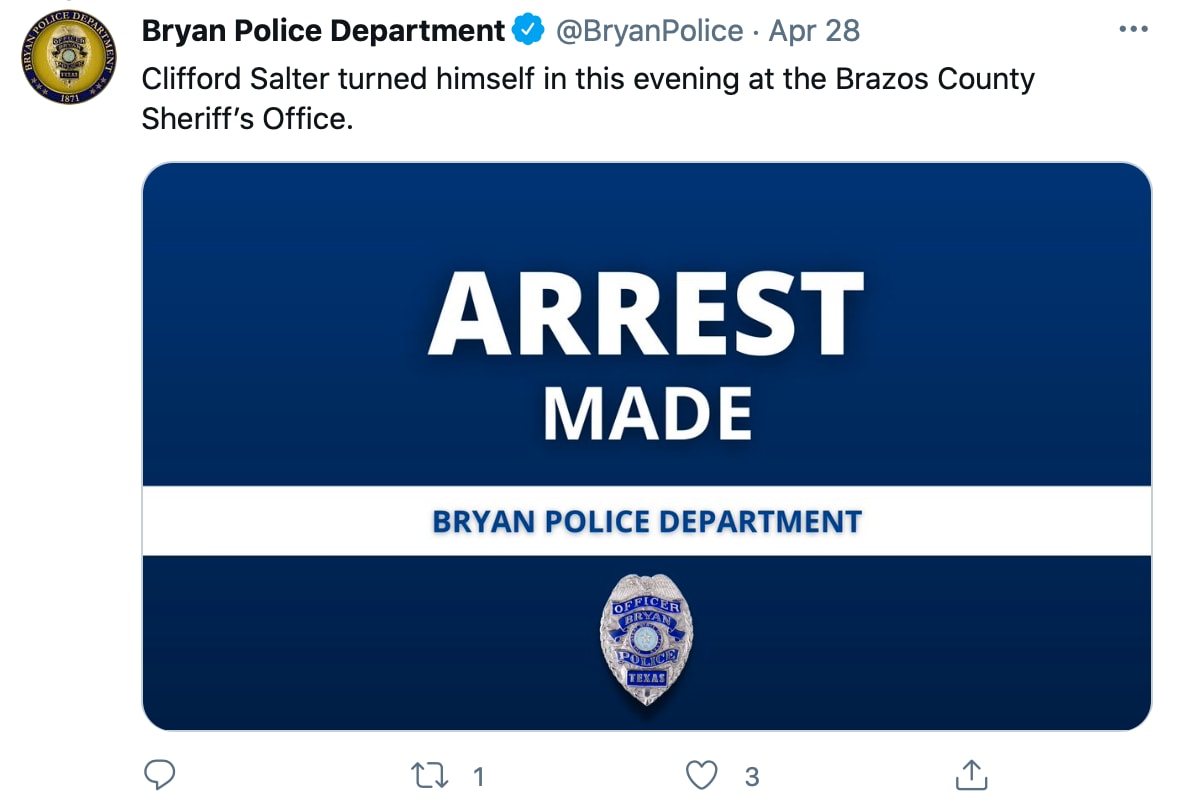Click the second tweet line "Sheriff's Office."
The width and height of the screenshot is (1184, 810).
pos(247,118)
